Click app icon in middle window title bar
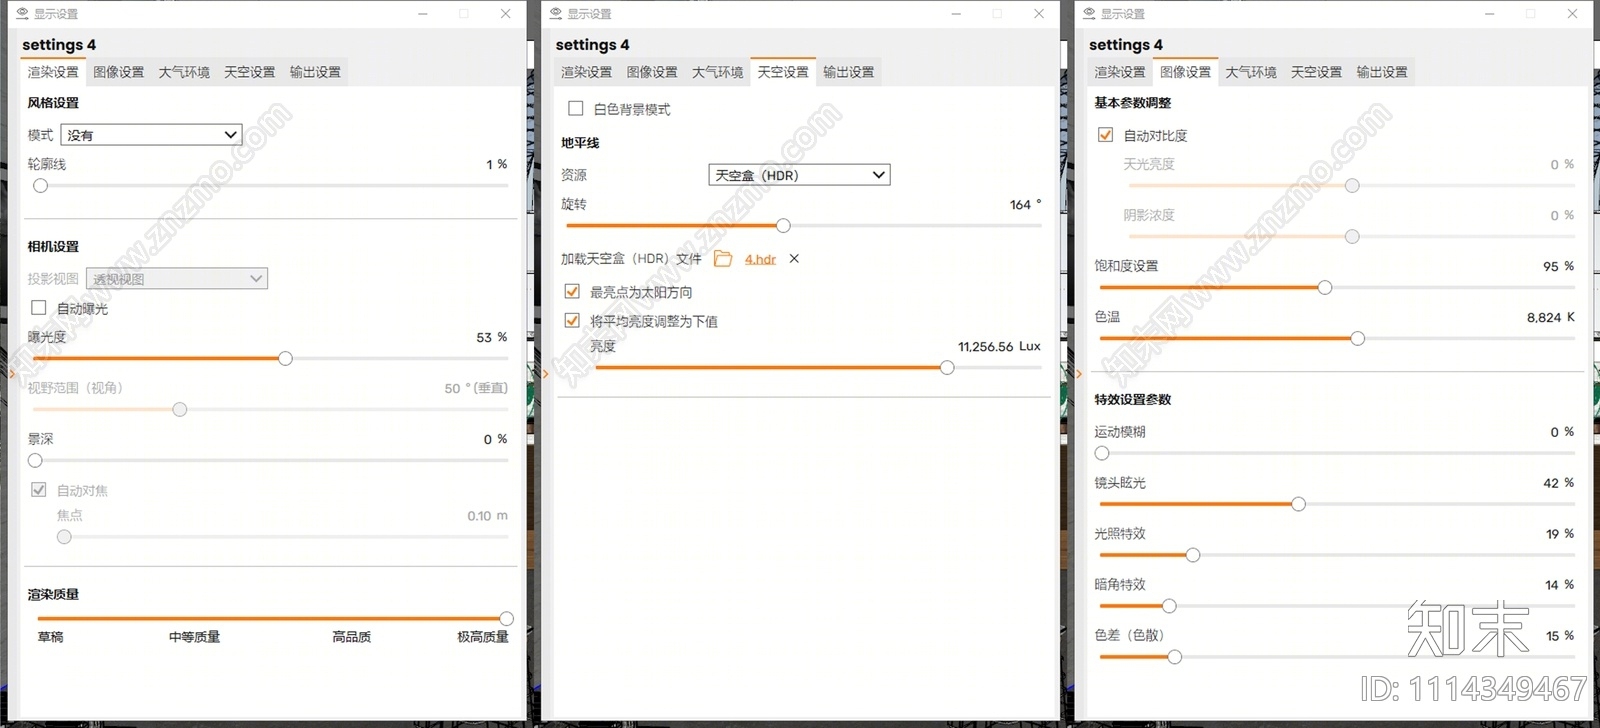Image resolution: width=1600 pixels, height=728 pixels. click(x=555, y=14)
